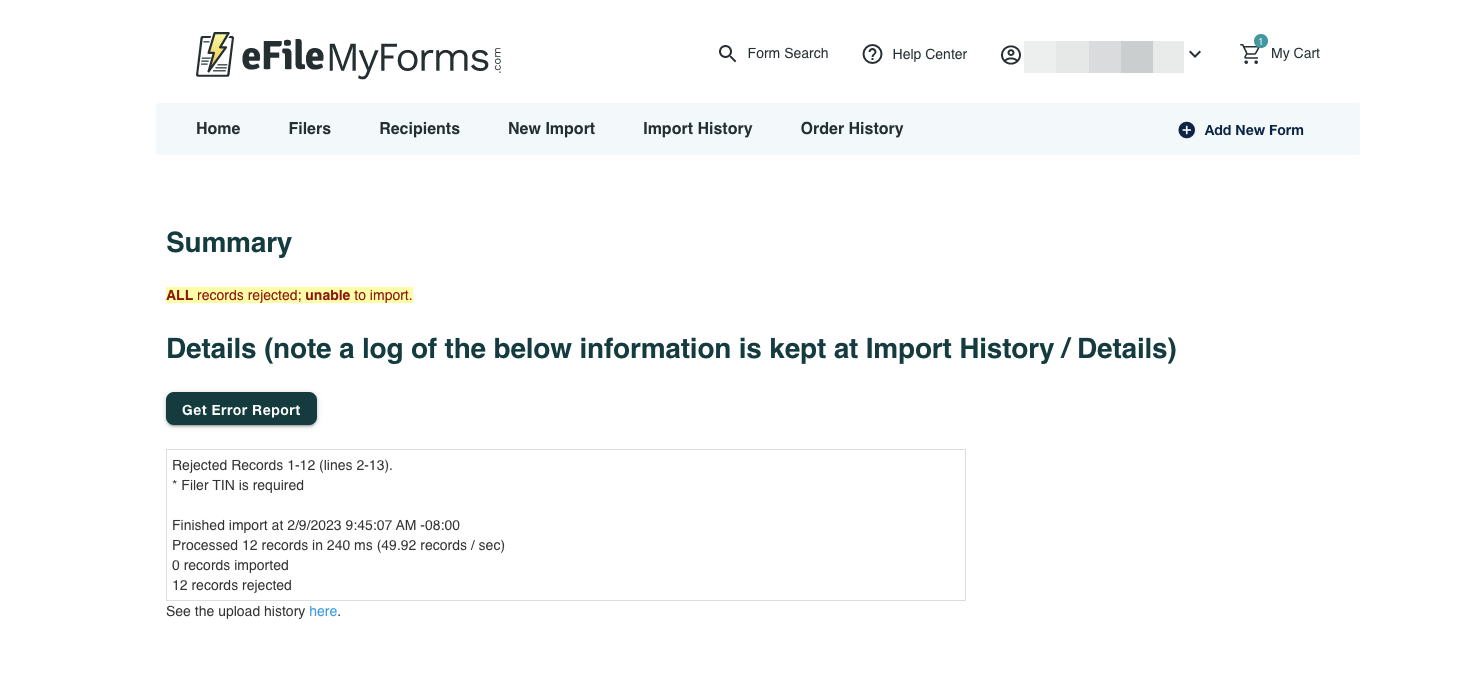Click the user account profile icon
This screenshot has height=676, width=1462.
click(x=1011, y=55)
